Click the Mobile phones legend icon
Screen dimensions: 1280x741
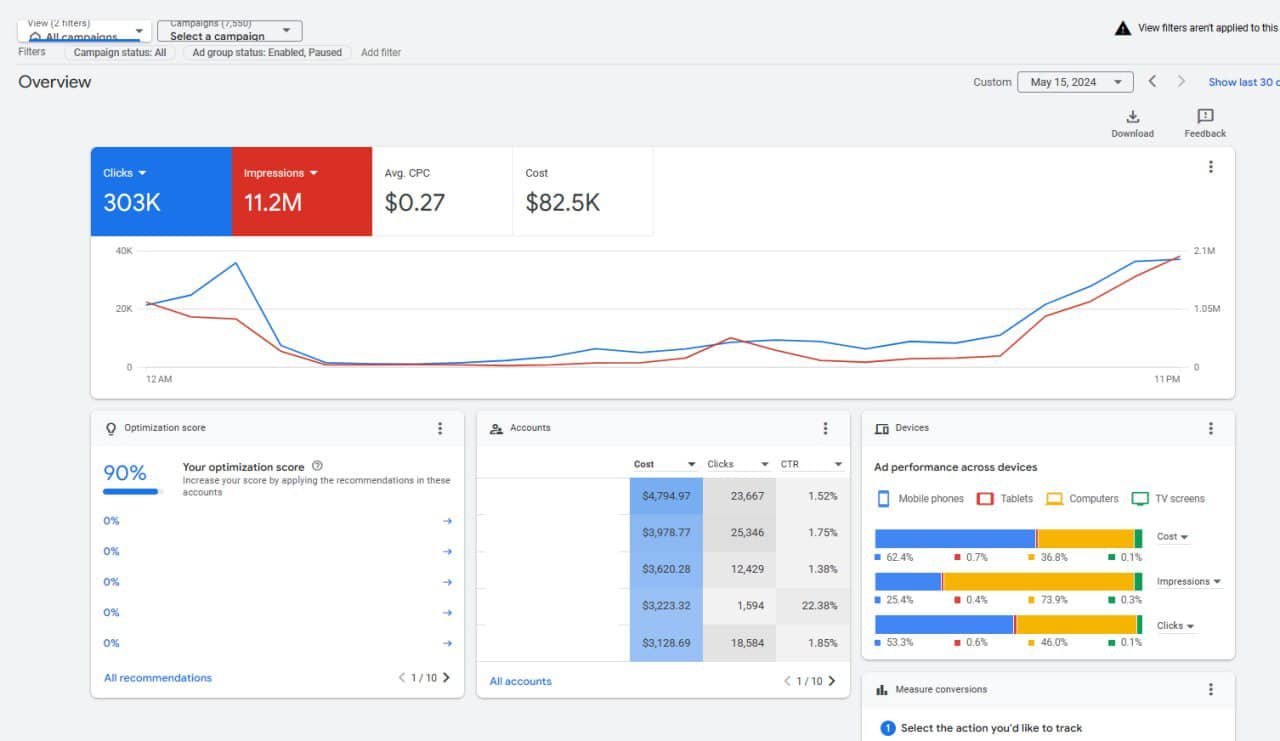(x=883, y=498)
